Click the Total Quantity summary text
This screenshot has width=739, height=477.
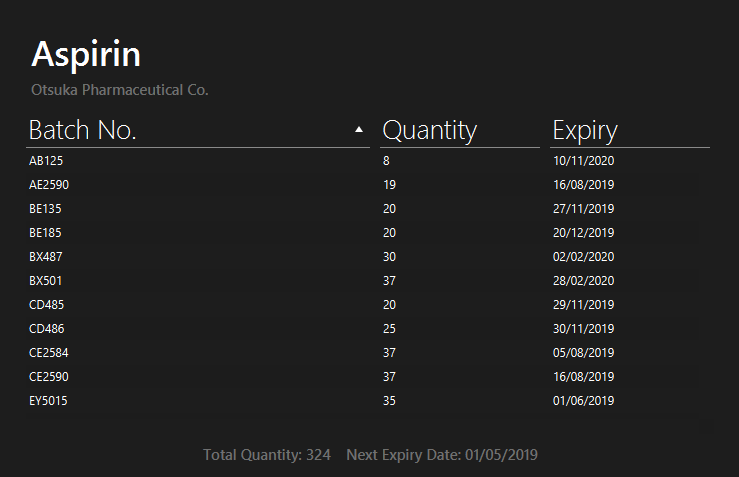267,455
